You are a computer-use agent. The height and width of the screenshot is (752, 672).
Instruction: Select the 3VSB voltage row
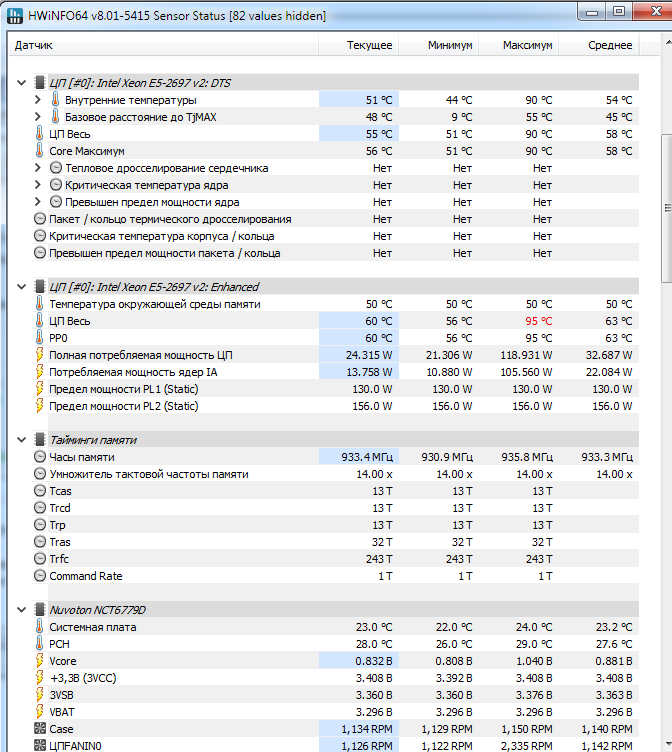pyautogui.click(x=335, y=695)
